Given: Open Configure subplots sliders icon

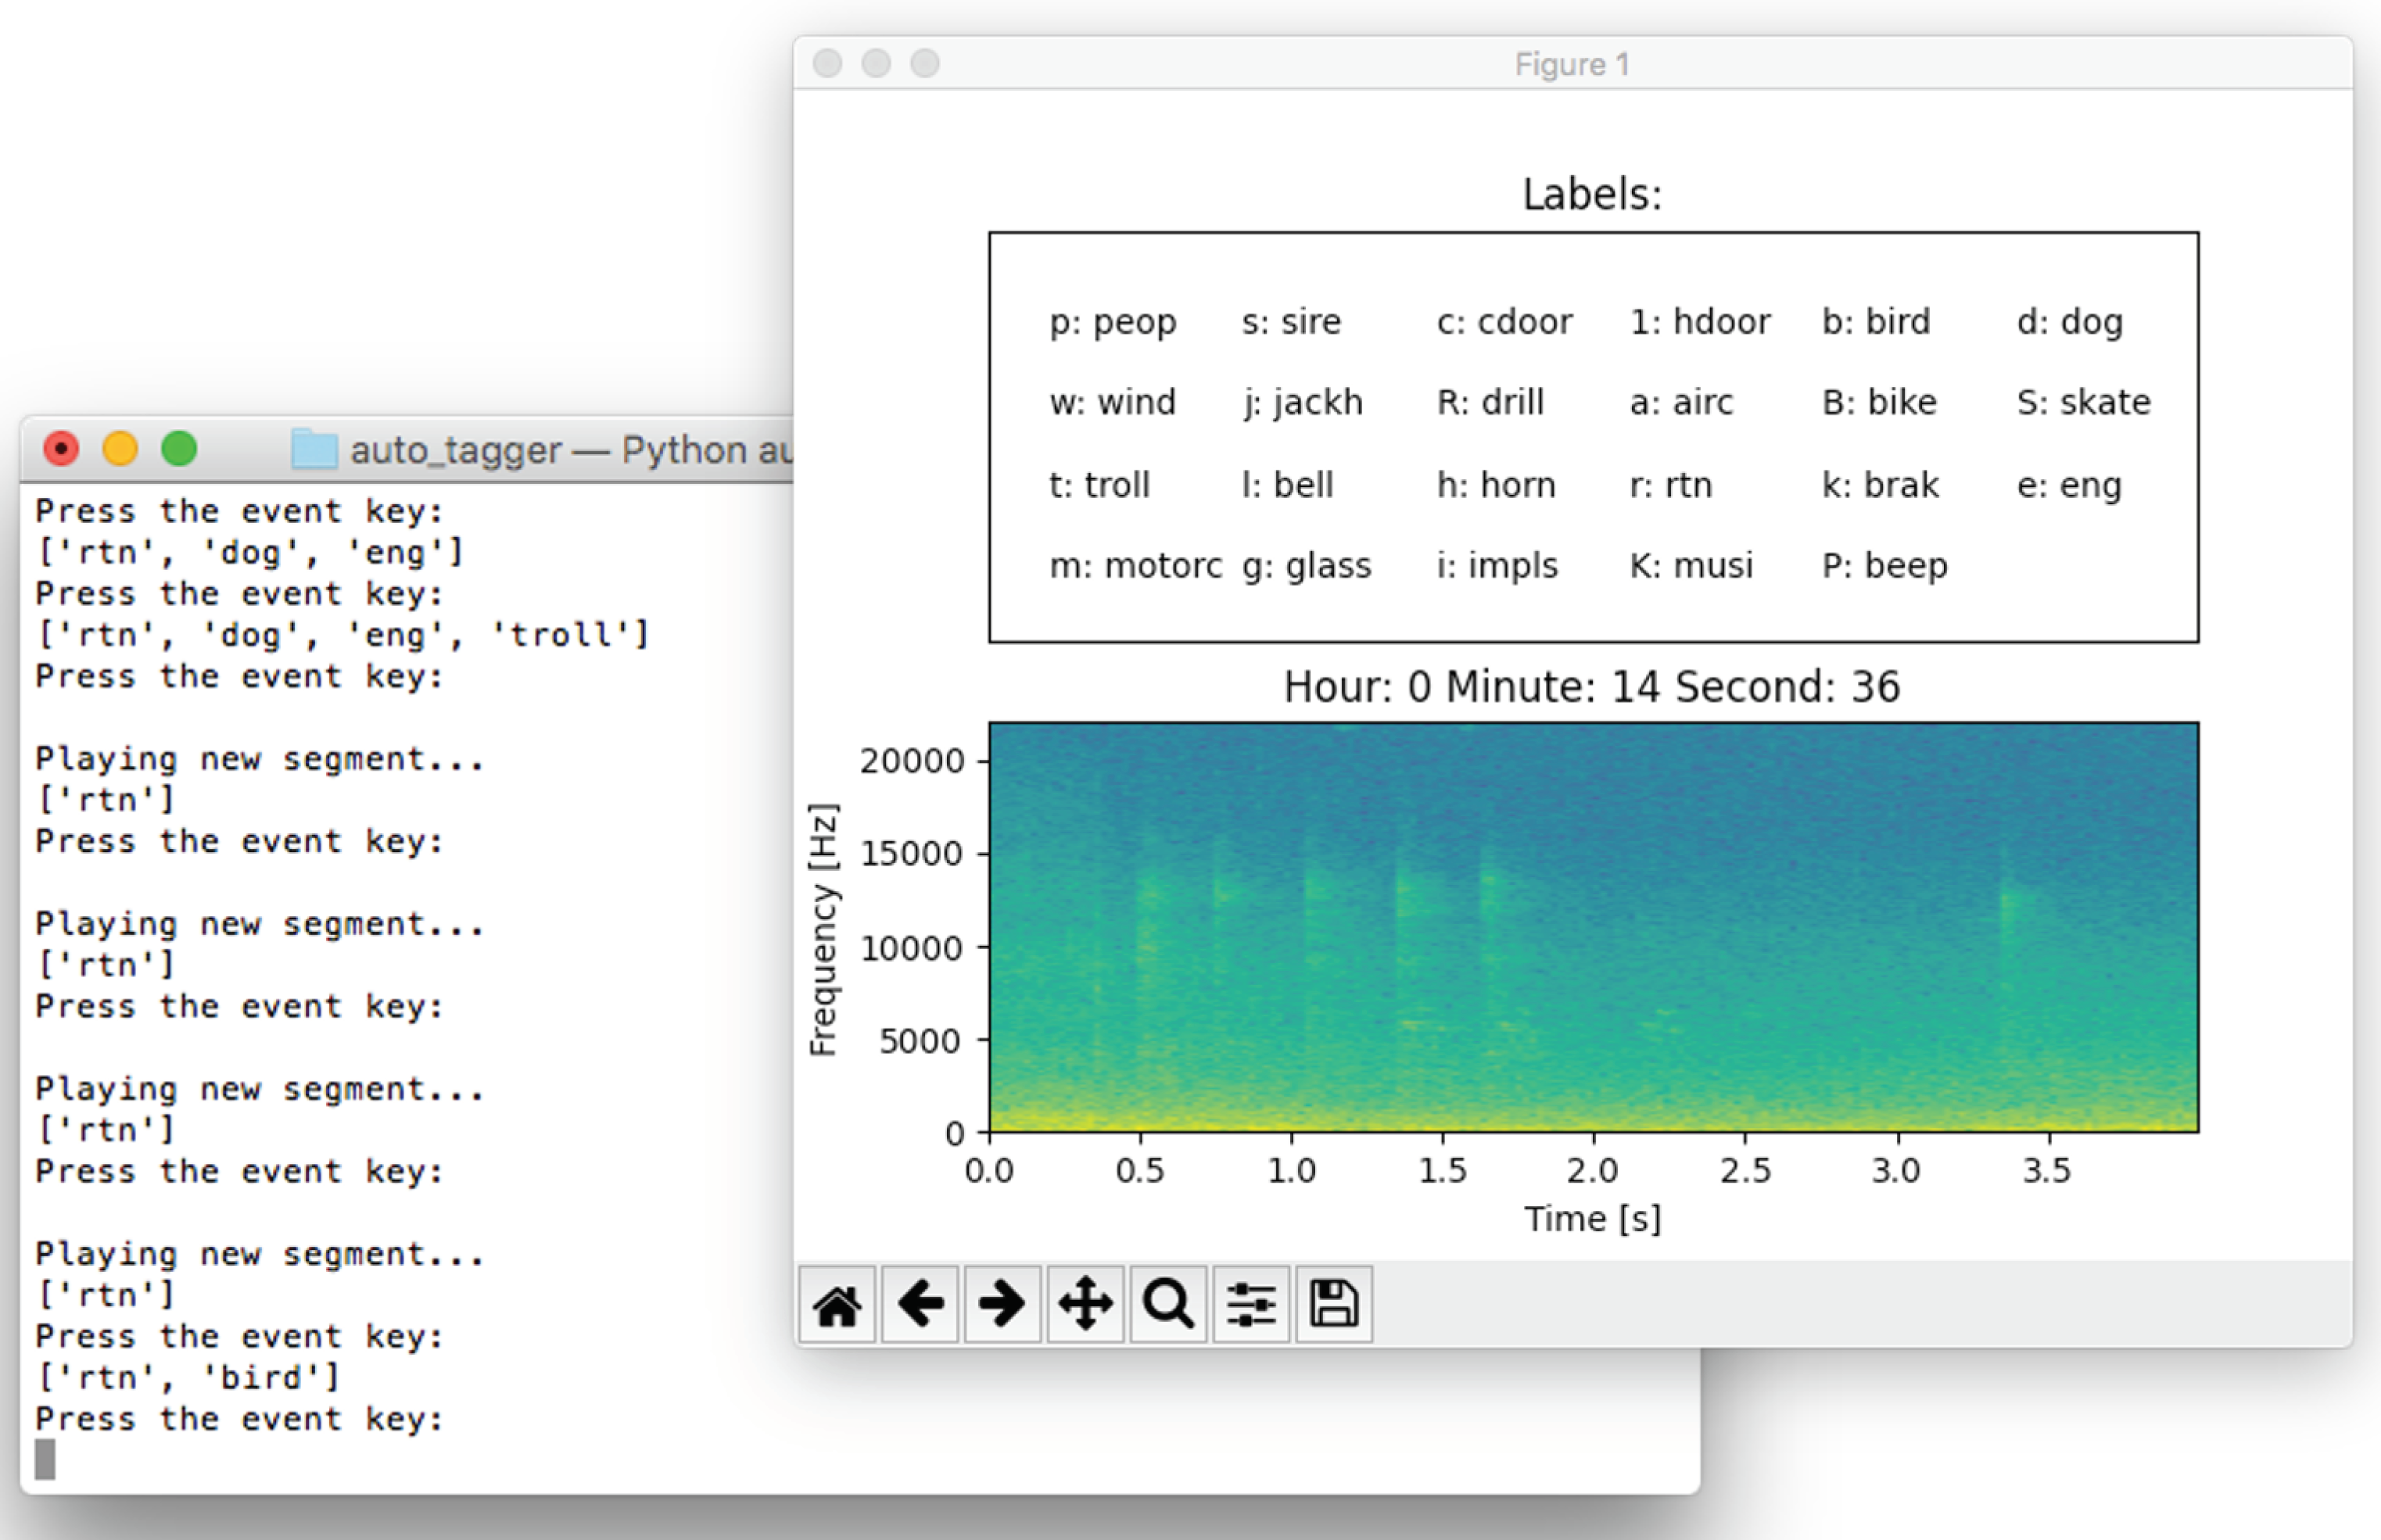Looking at the screenshot, I should point(1251,1305).
